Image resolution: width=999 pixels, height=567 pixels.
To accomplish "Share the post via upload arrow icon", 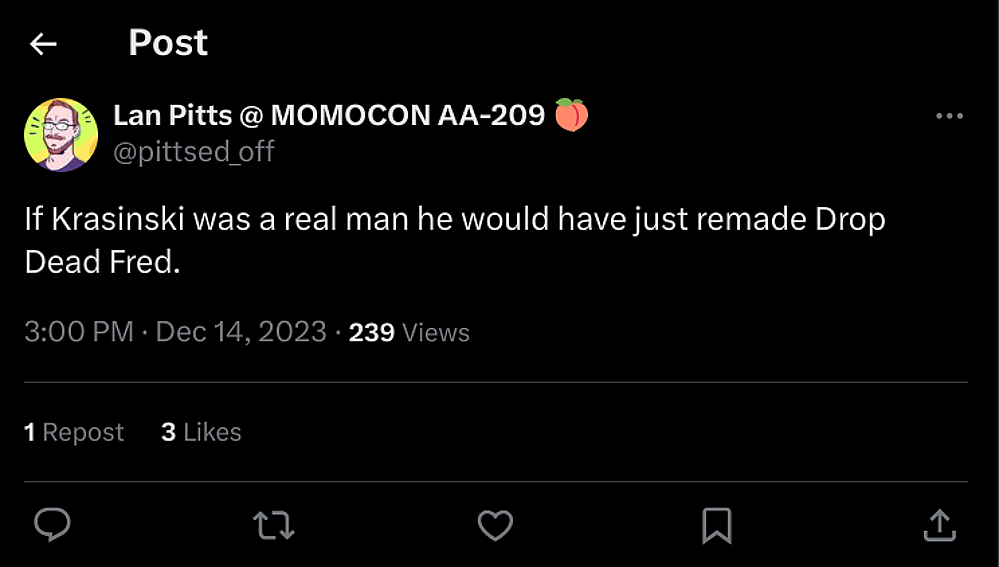I will [939, 524].
